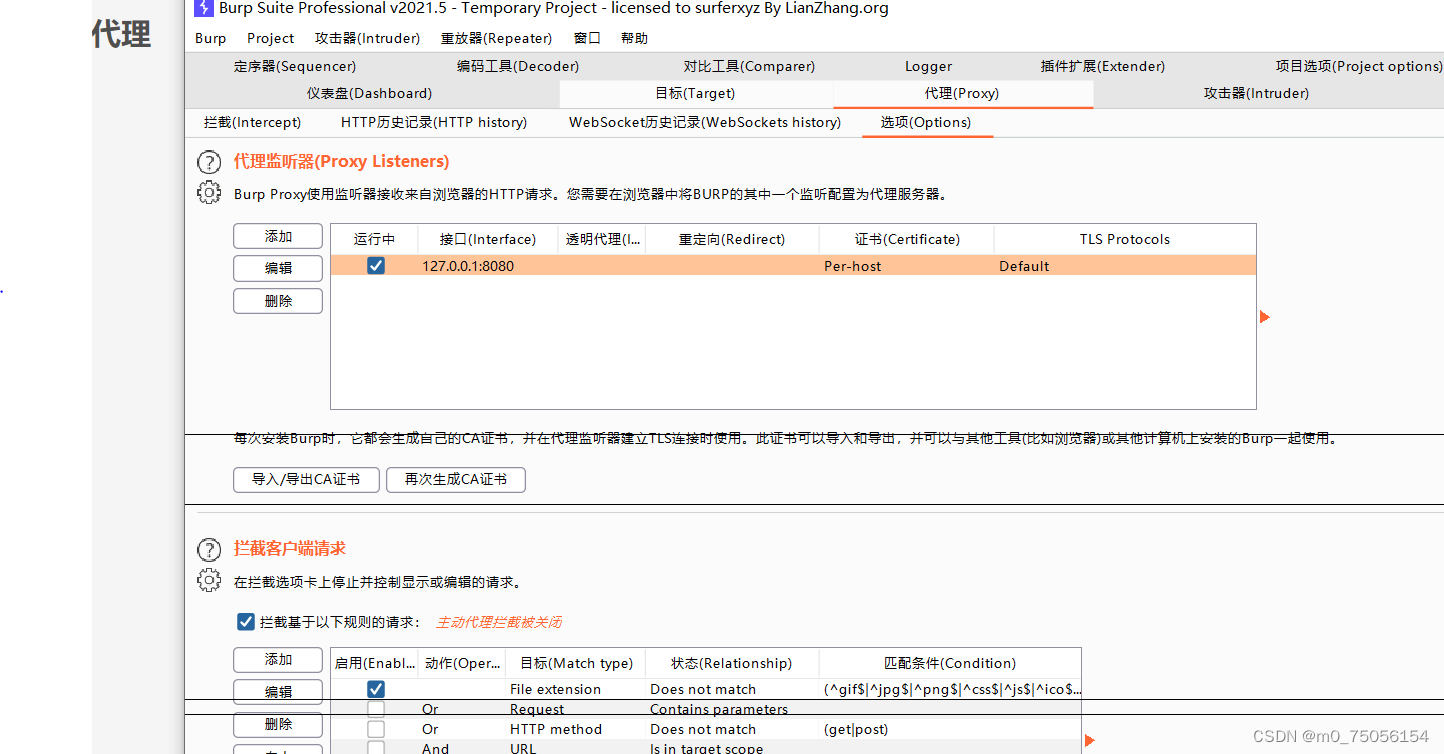1444x754 pixels.
Task: Open the 攻击器(Intruder) menu
Action: click(367, 38)
